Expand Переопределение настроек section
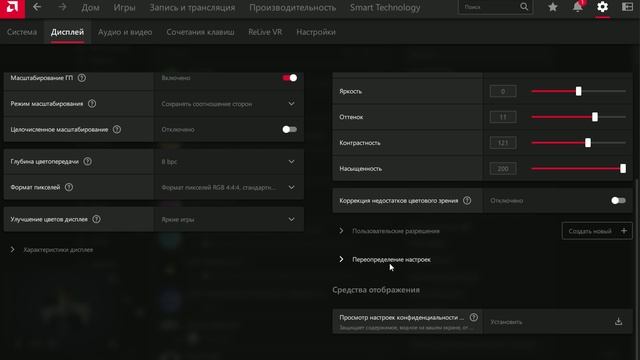The width and height of the screenshot is (640, 360). click(x=385, y=260)
